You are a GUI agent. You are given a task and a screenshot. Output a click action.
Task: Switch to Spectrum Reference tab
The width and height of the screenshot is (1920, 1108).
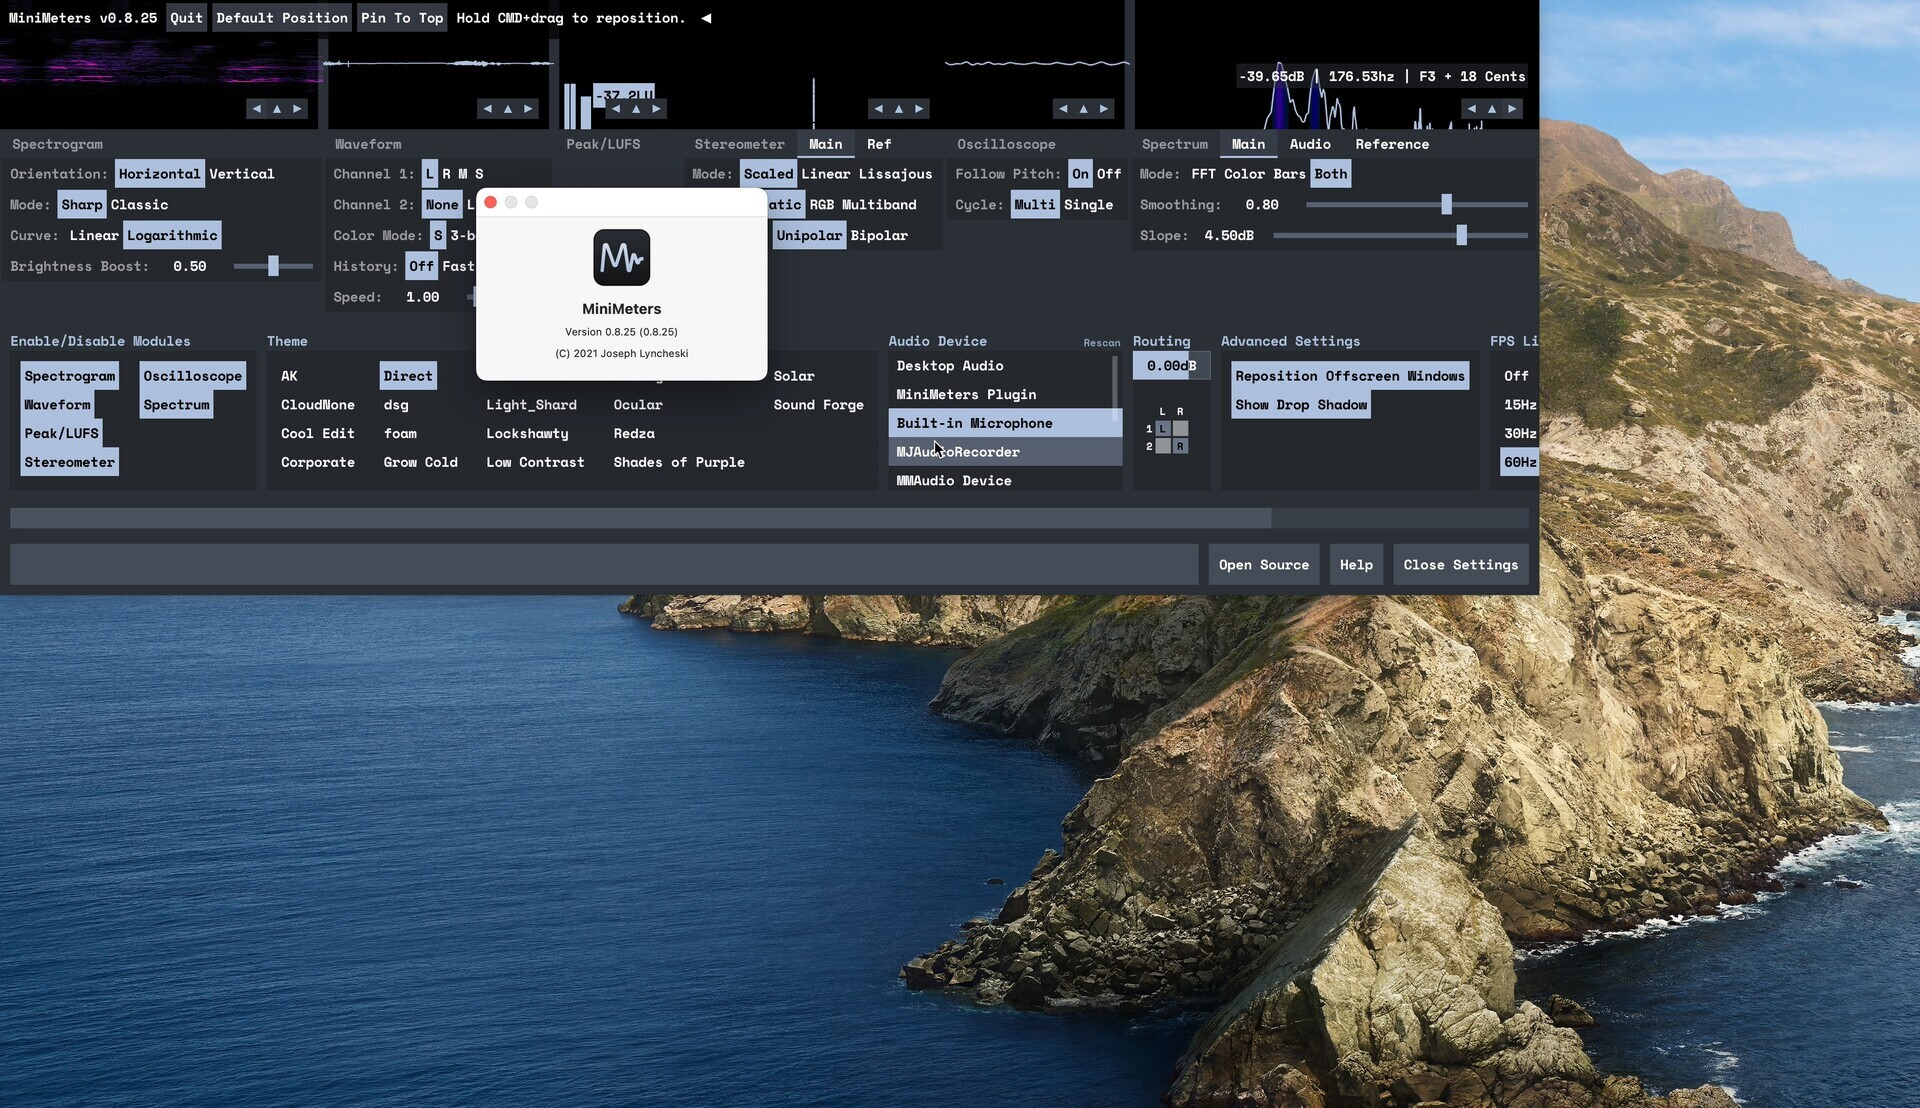pyautogui.click(x=1392, y=144)
